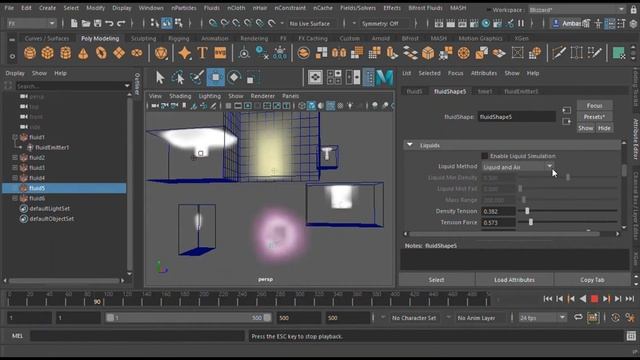The image size is (640, 360).
Task: Select the arrow Select tool
Action: [160, 77]
